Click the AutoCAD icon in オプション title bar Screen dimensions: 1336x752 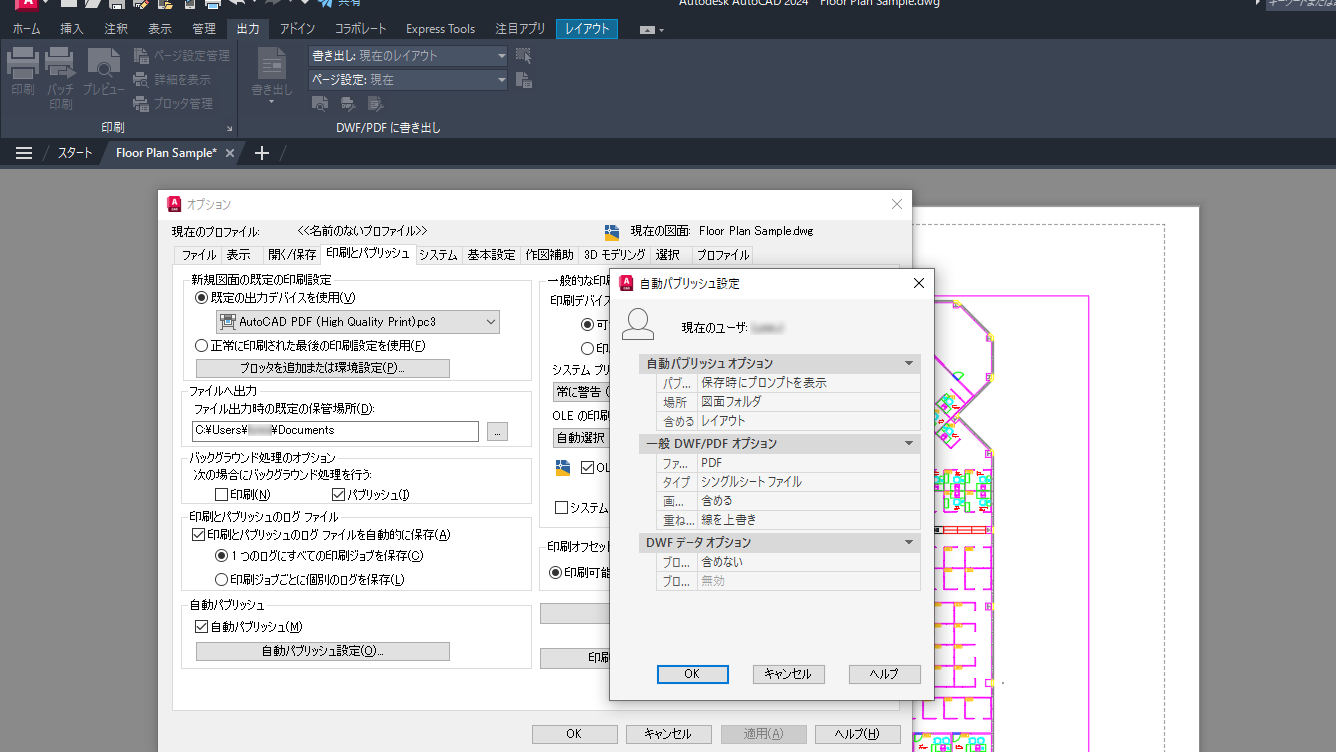coord(175,204)
